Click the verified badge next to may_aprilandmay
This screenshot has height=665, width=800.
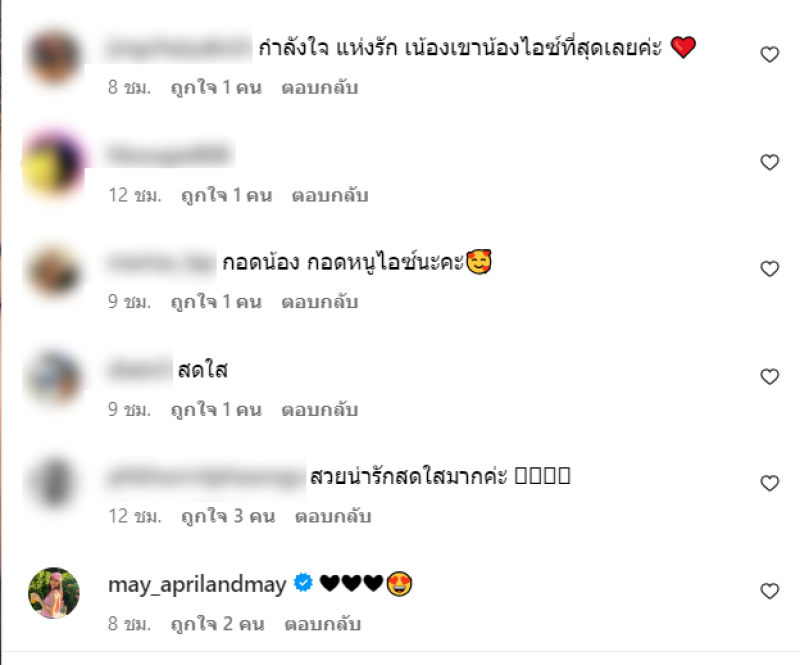coord(303,582)
